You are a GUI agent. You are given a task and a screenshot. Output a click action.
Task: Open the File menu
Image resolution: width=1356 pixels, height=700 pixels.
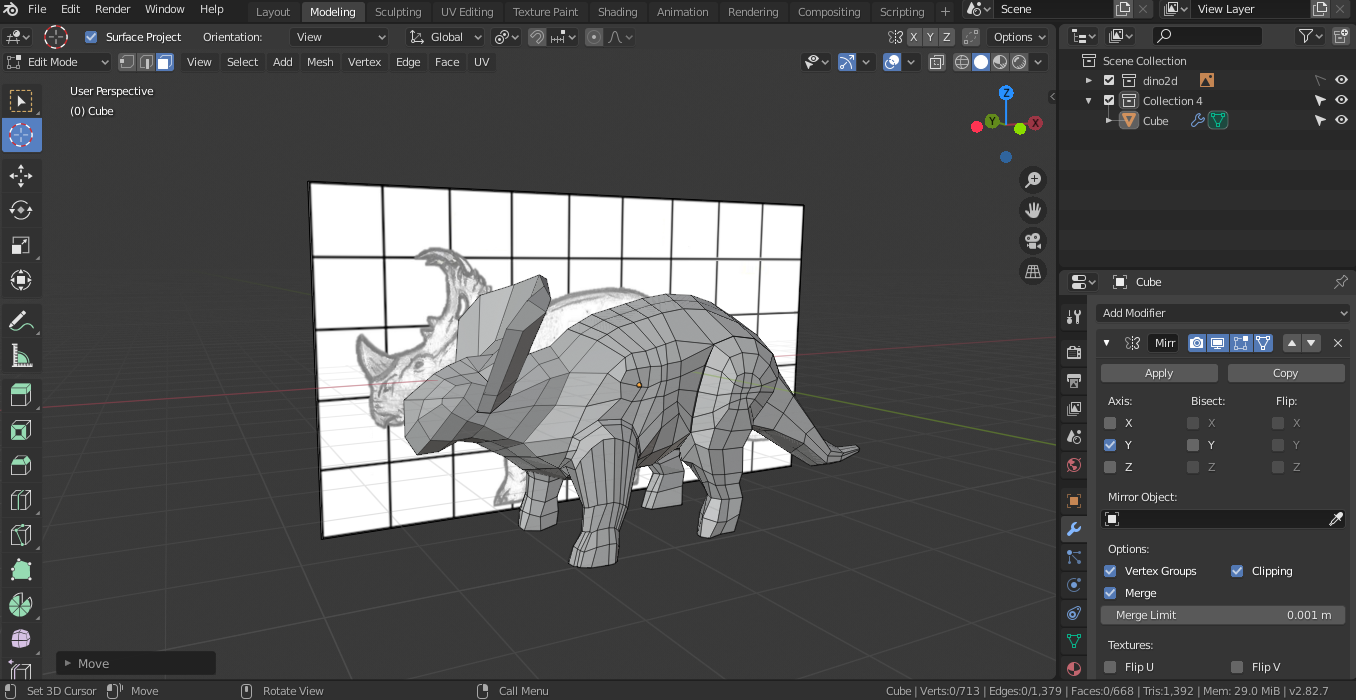[37, 9]
